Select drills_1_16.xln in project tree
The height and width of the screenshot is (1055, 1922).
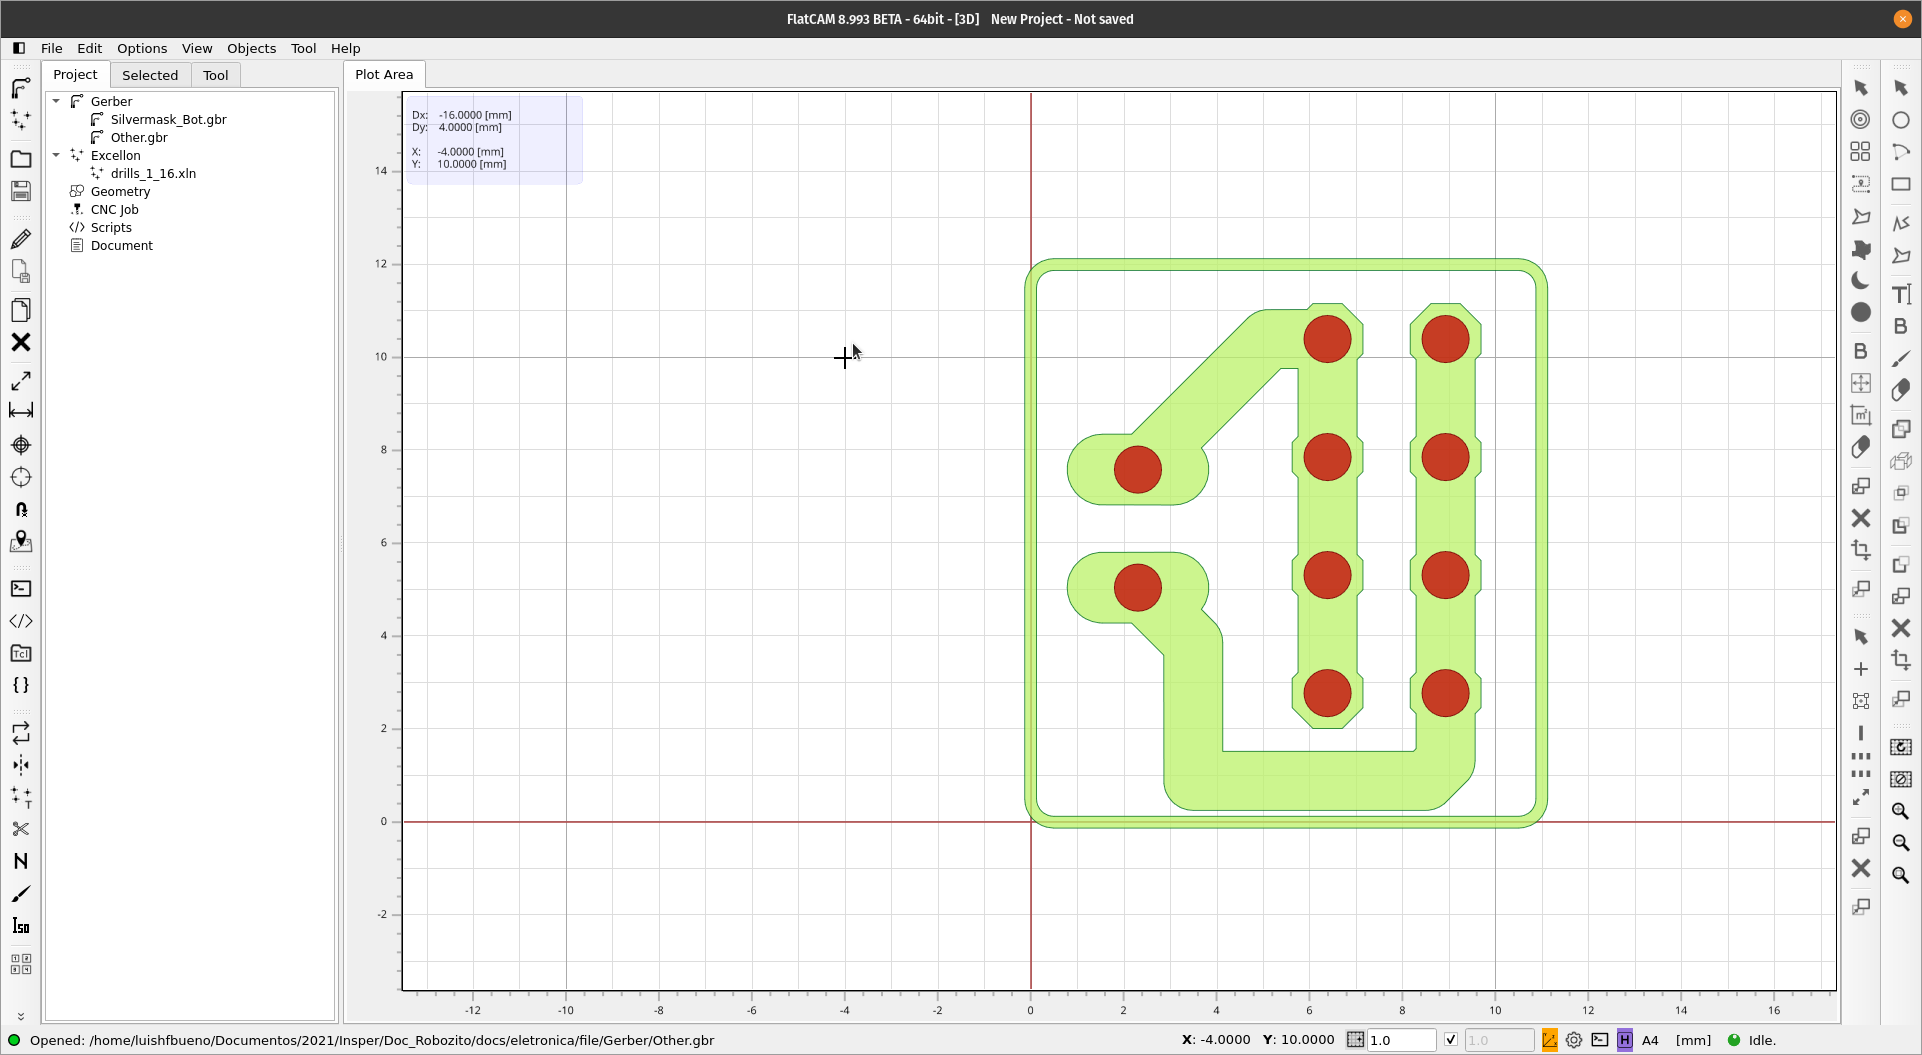pos(153,173)
